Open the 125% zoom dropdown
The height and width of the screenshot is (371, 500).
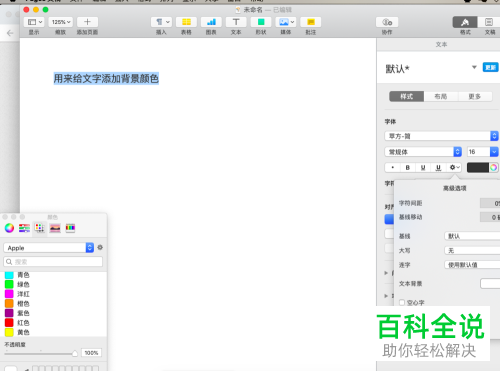click(61, 22)
